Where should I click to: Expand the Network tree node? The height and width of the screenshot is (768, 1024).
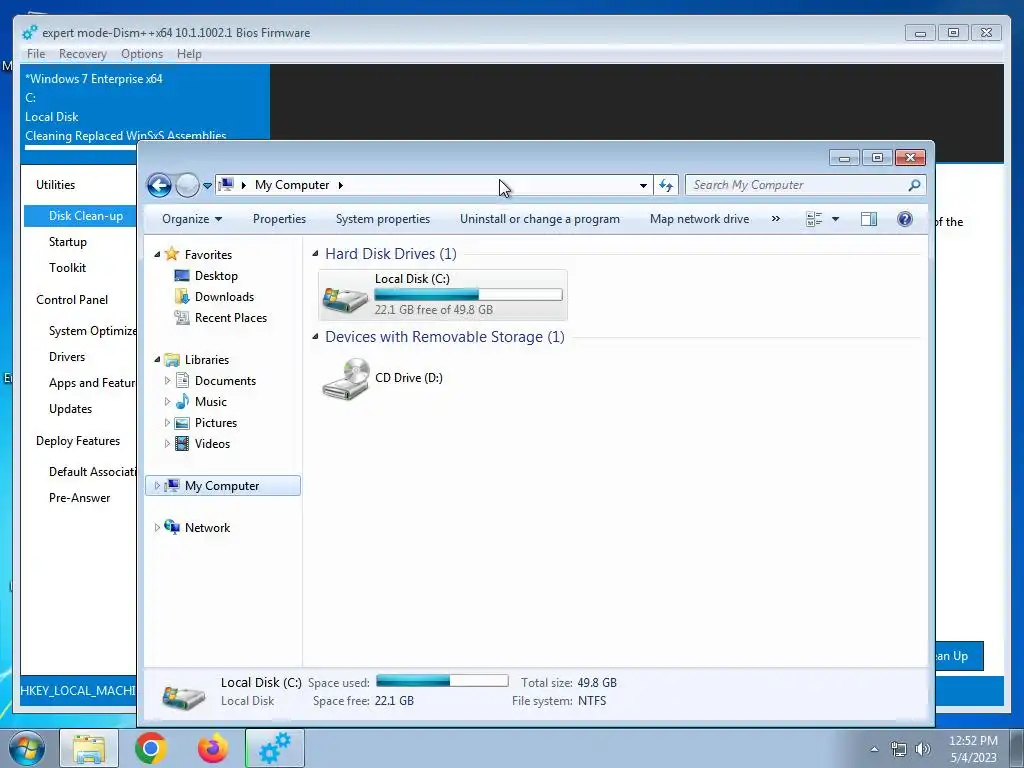157,527
